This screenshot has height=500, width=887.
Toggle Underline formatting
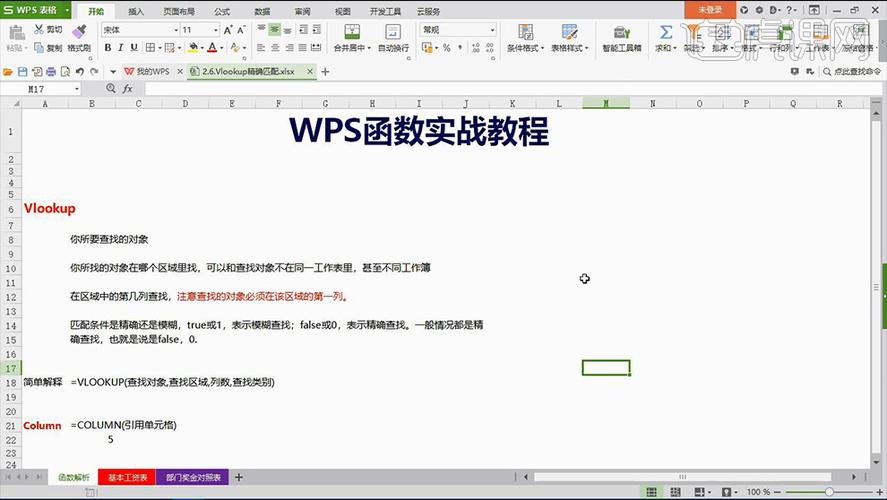click(x=134, y=48)
